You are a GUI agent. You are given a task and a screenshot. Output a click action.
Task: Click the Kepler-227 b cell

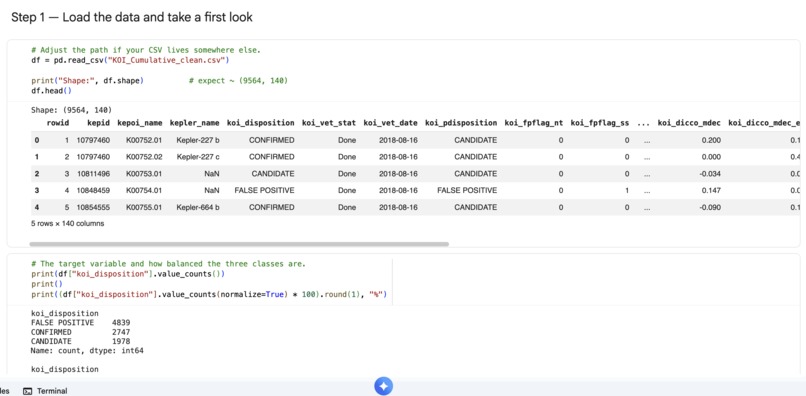click(x=198, y=140)
